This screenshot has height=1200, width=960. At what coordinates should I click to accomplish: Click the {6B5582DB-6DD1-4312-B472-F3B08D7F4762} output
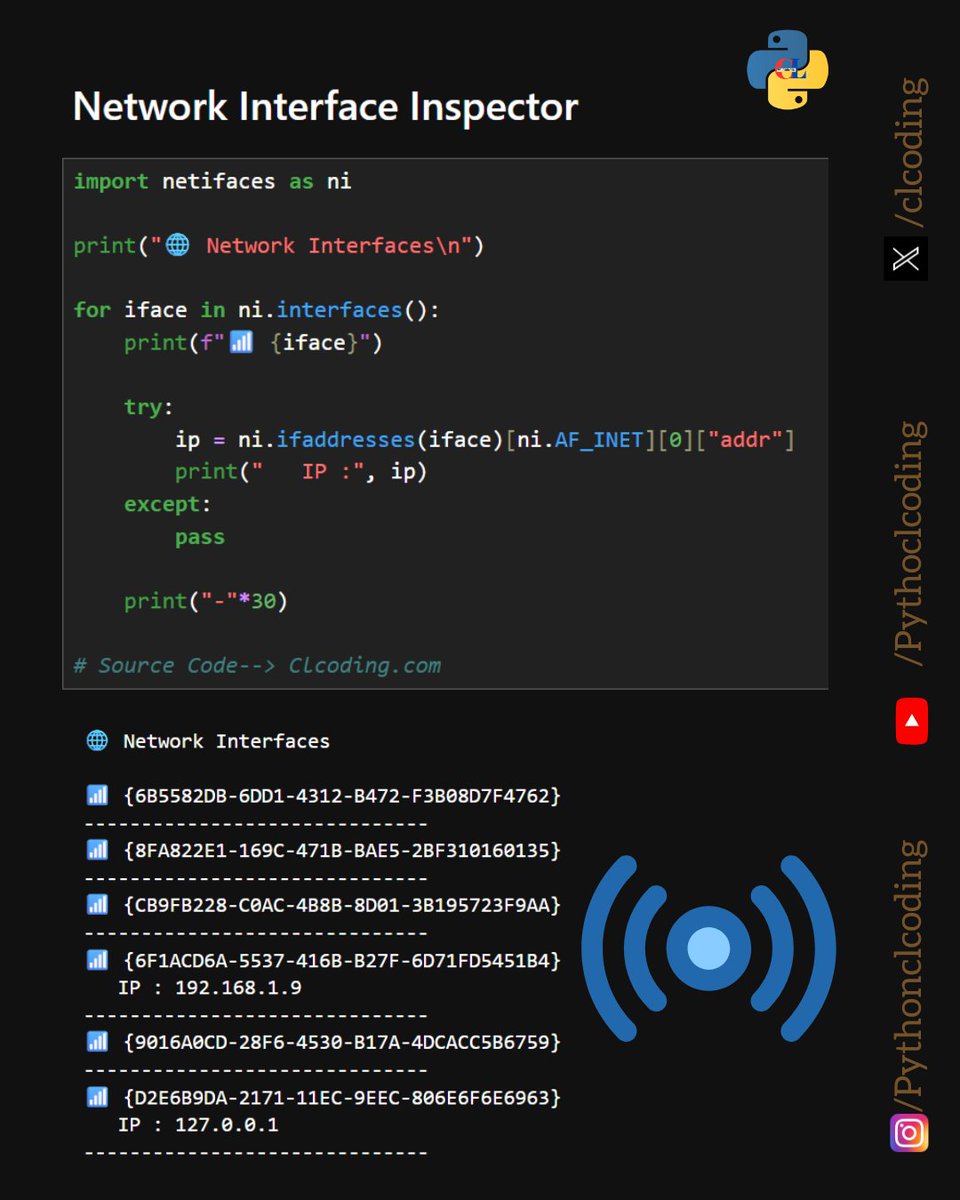342,796
